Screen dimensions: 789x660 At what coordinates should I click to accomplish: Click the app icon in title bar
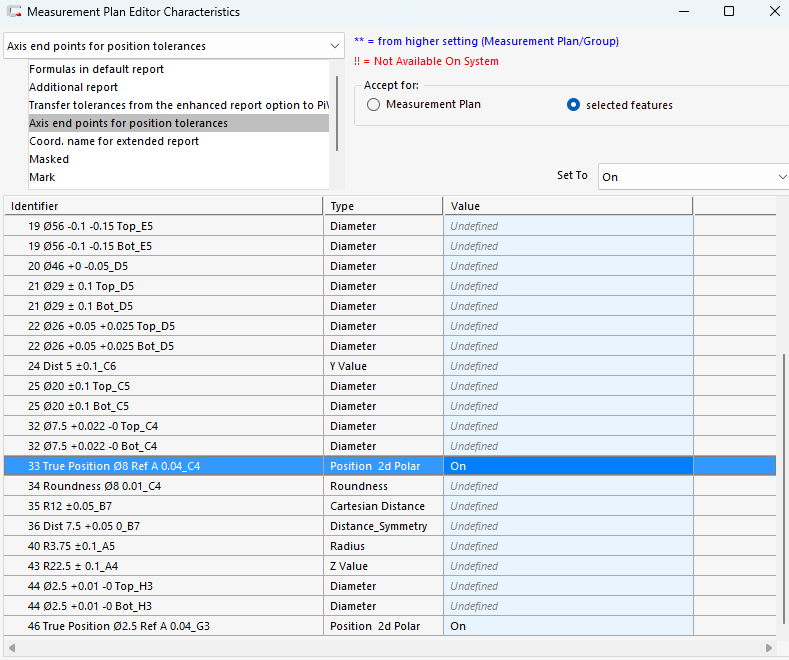coord(12,12)
